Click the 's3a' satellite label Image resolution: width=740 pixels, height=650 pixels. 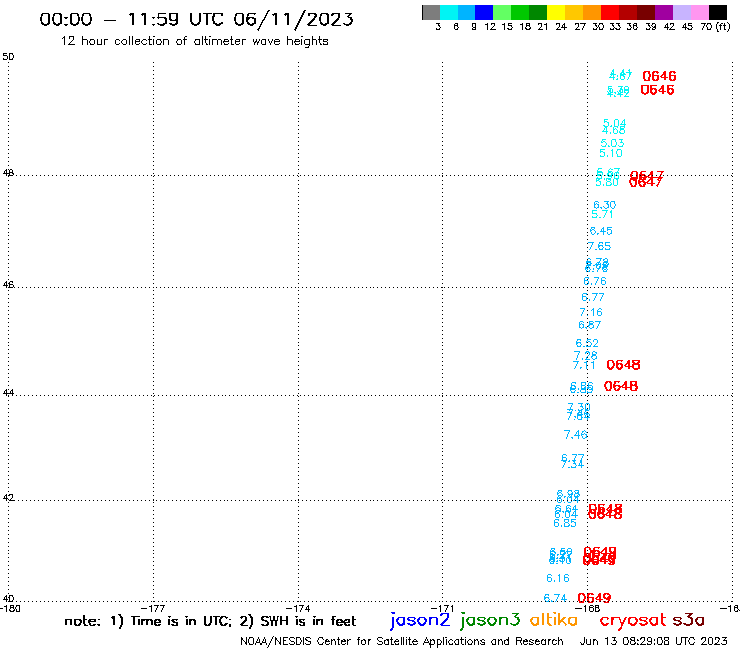[689, 620]
